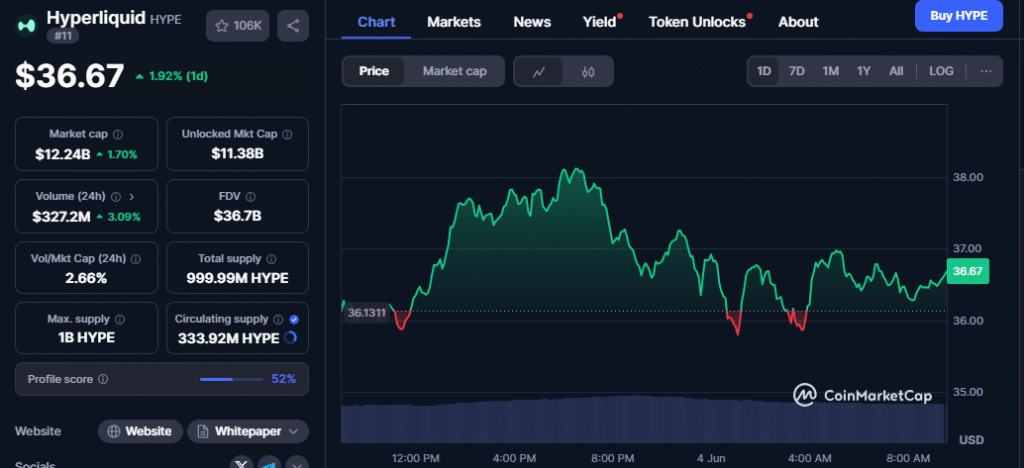Click the 52% profile score value
The image size is (1024, 468).
pos(283,379)
